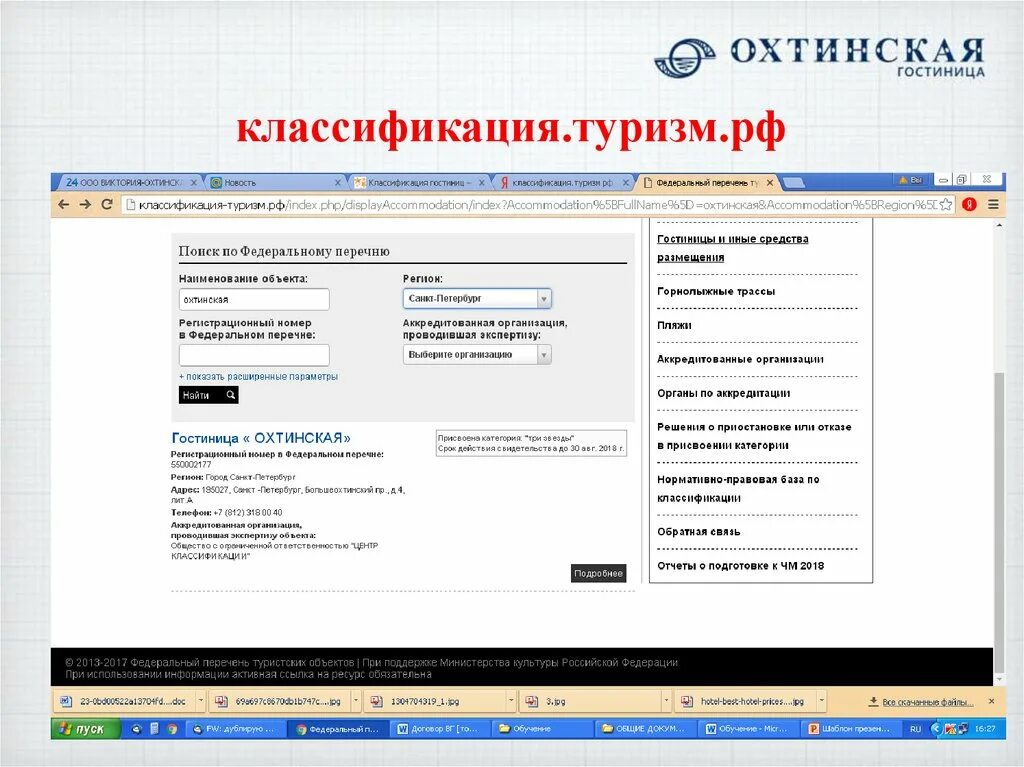This screenshot has width=1024, height=767.
Task: Expand the system tray hidden icons arrow
Action: (x=935, y=728)
